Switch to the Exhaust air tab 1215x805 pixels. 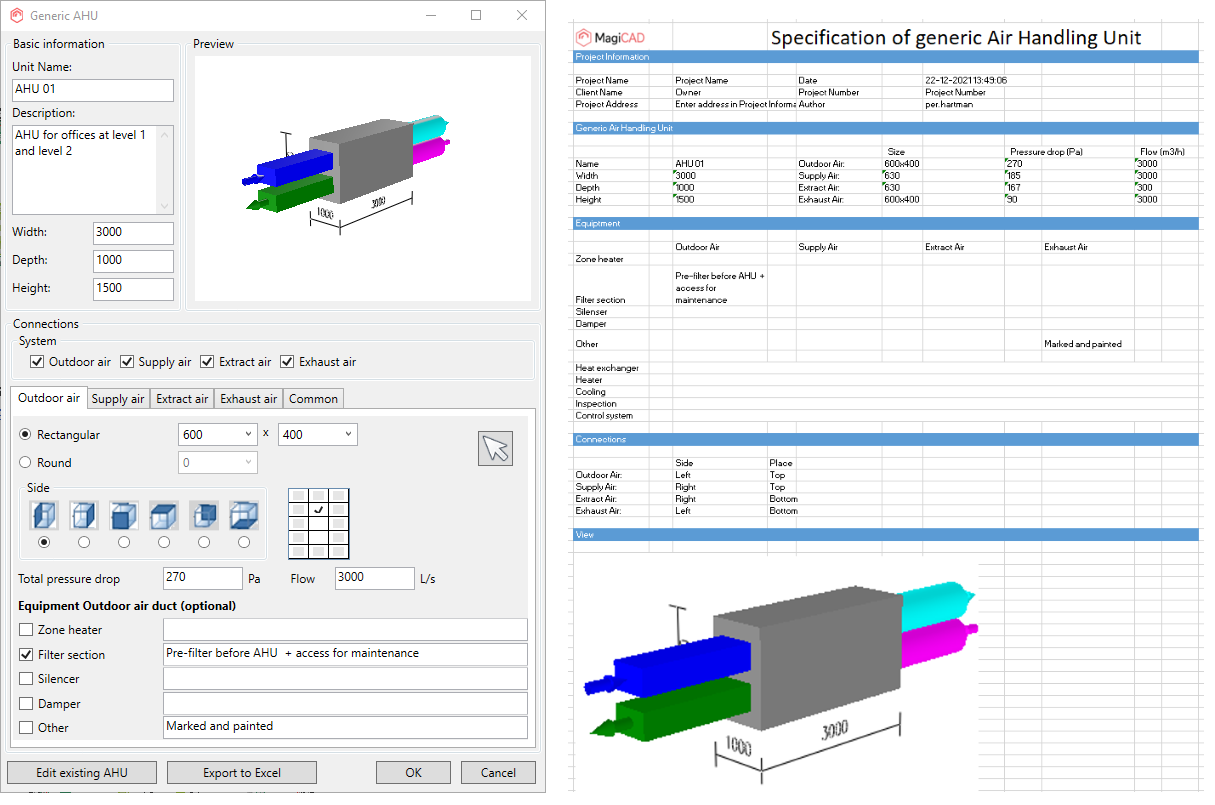coord(248,399)
